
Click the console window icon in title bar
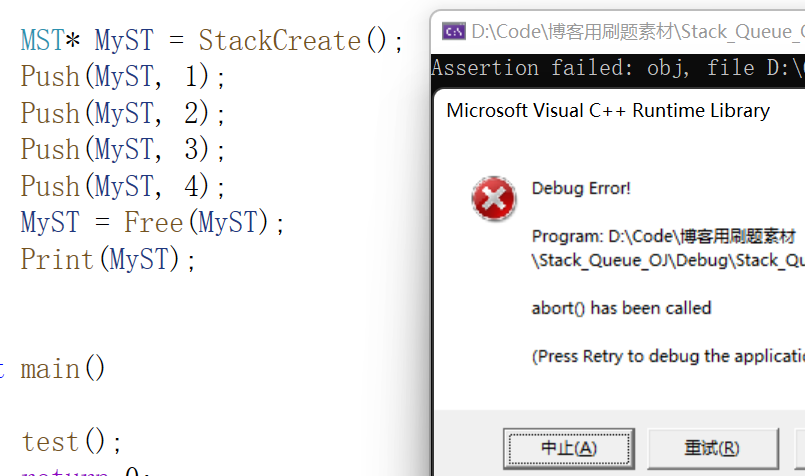click(454, 32)
